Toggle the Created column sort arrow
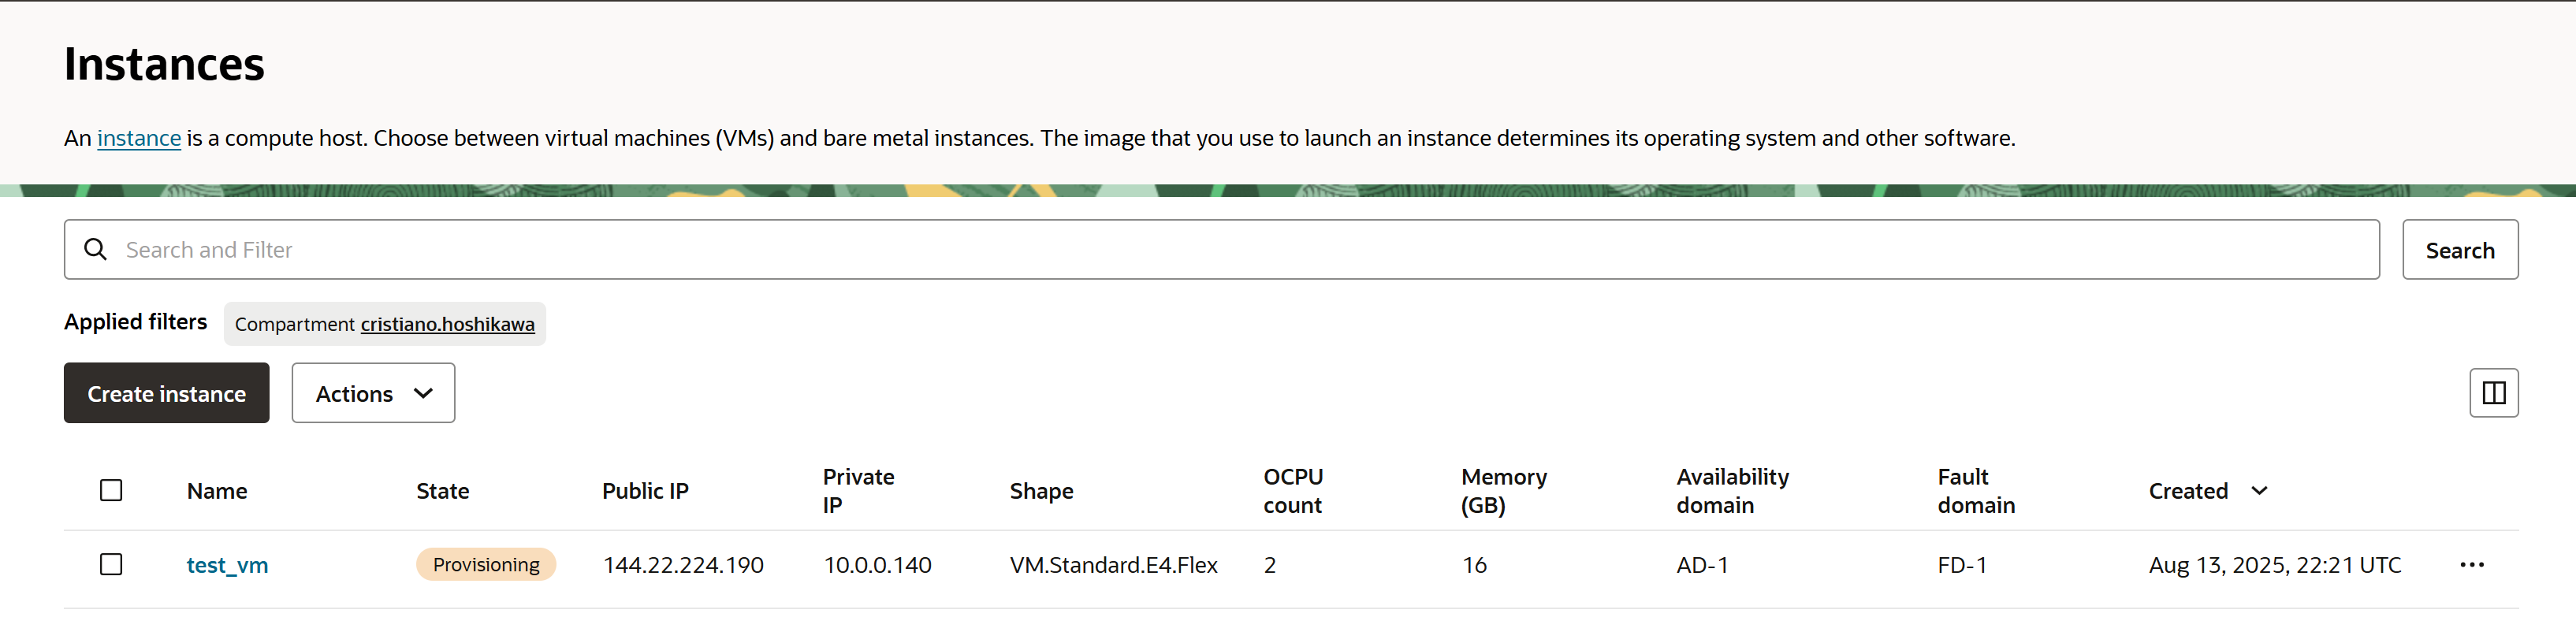 pyautogui.click(x=2259, y=491)
